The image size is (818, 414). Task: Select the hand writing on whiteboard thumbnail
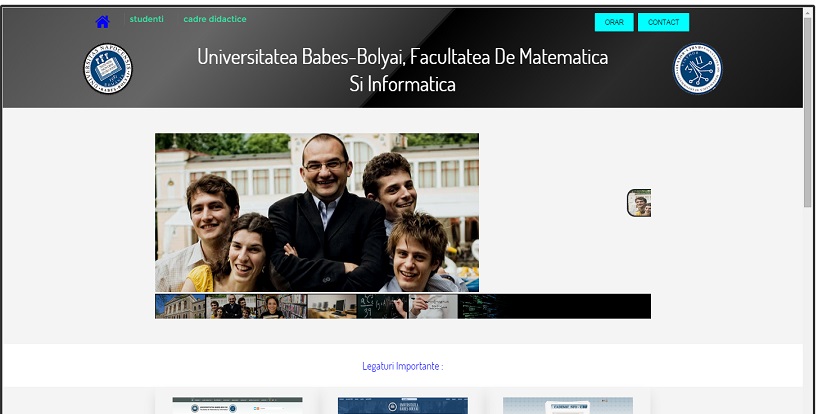(433, 307)
